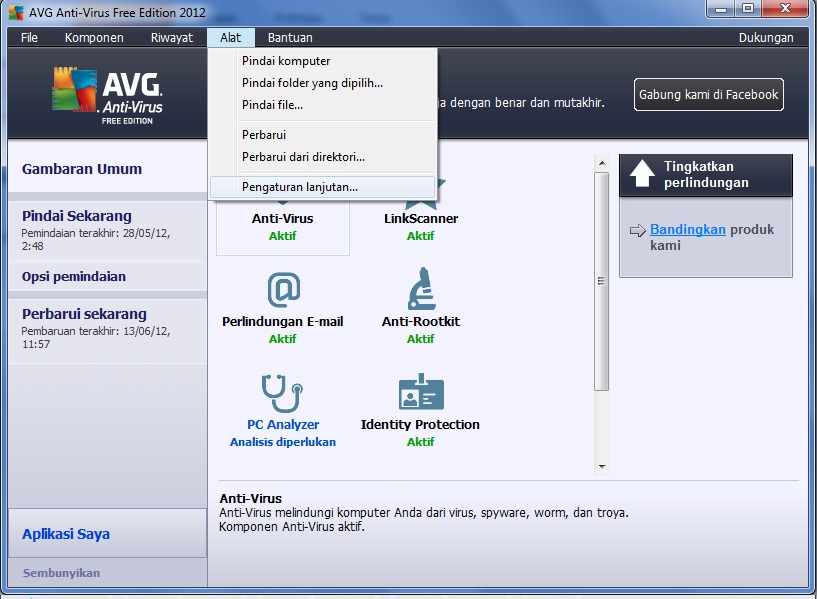The height and width of the screenshot is (599, 817).
Task: Choose Pindai komputer from the Alat menu
Action: tap(322, 61)
